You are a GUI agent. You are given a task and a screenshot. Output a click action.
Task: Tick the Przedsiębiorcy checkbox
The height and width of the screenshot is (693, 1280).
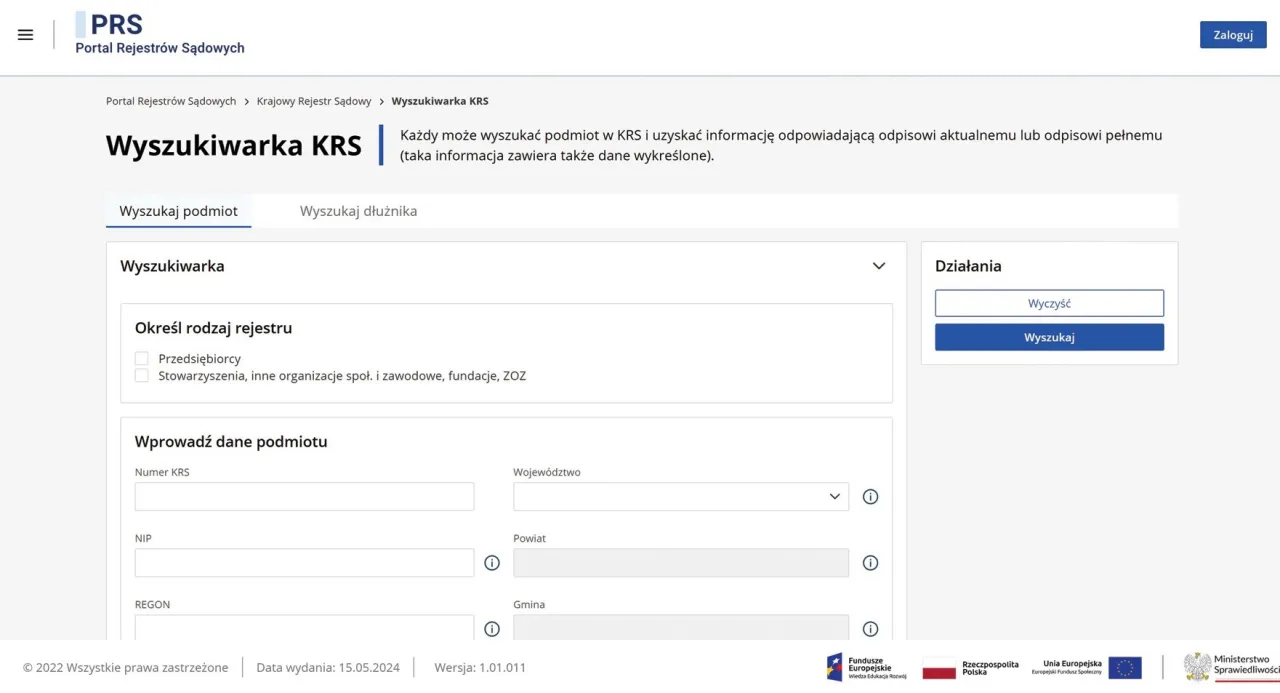click(142, 358)
